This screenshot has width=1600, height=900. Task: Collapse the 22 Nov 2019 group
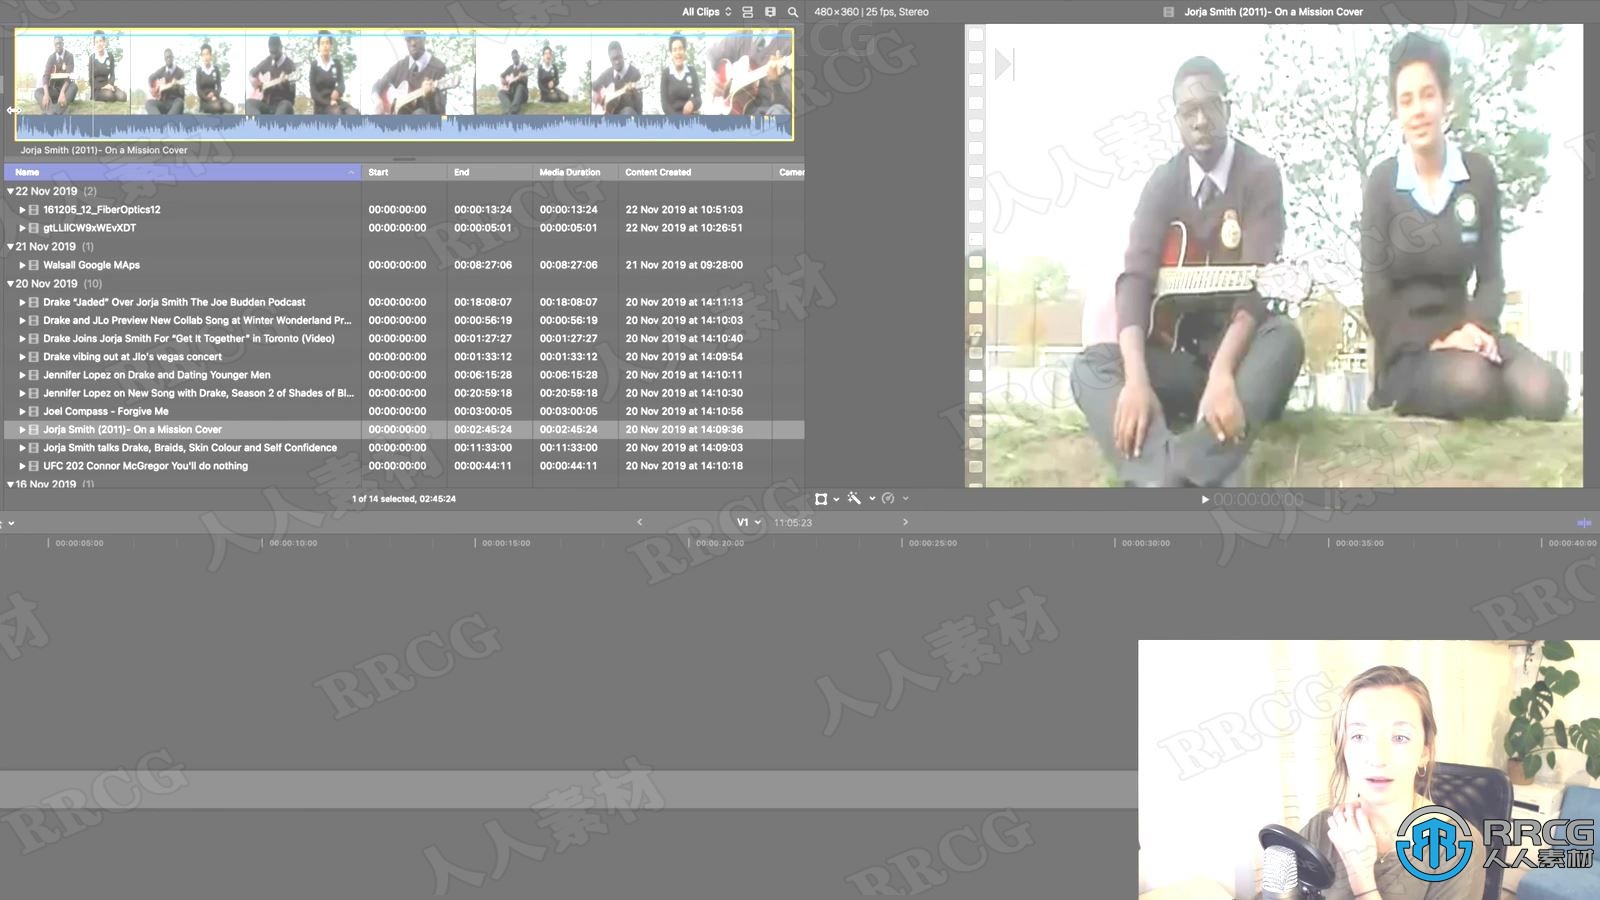click(x=10, y=191)
